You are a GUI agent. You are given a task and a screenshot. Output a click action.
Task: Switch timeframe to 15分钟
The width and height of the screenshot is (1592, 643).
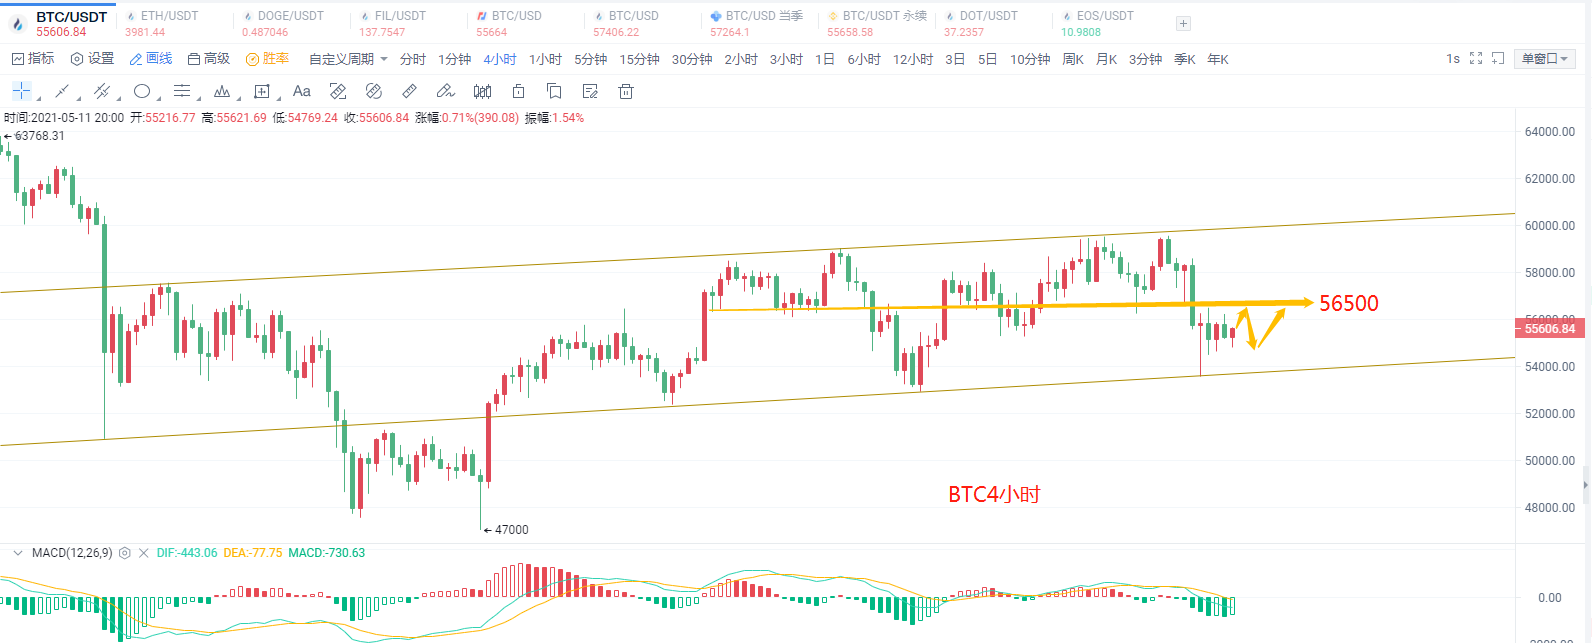[x=639, y=59]
